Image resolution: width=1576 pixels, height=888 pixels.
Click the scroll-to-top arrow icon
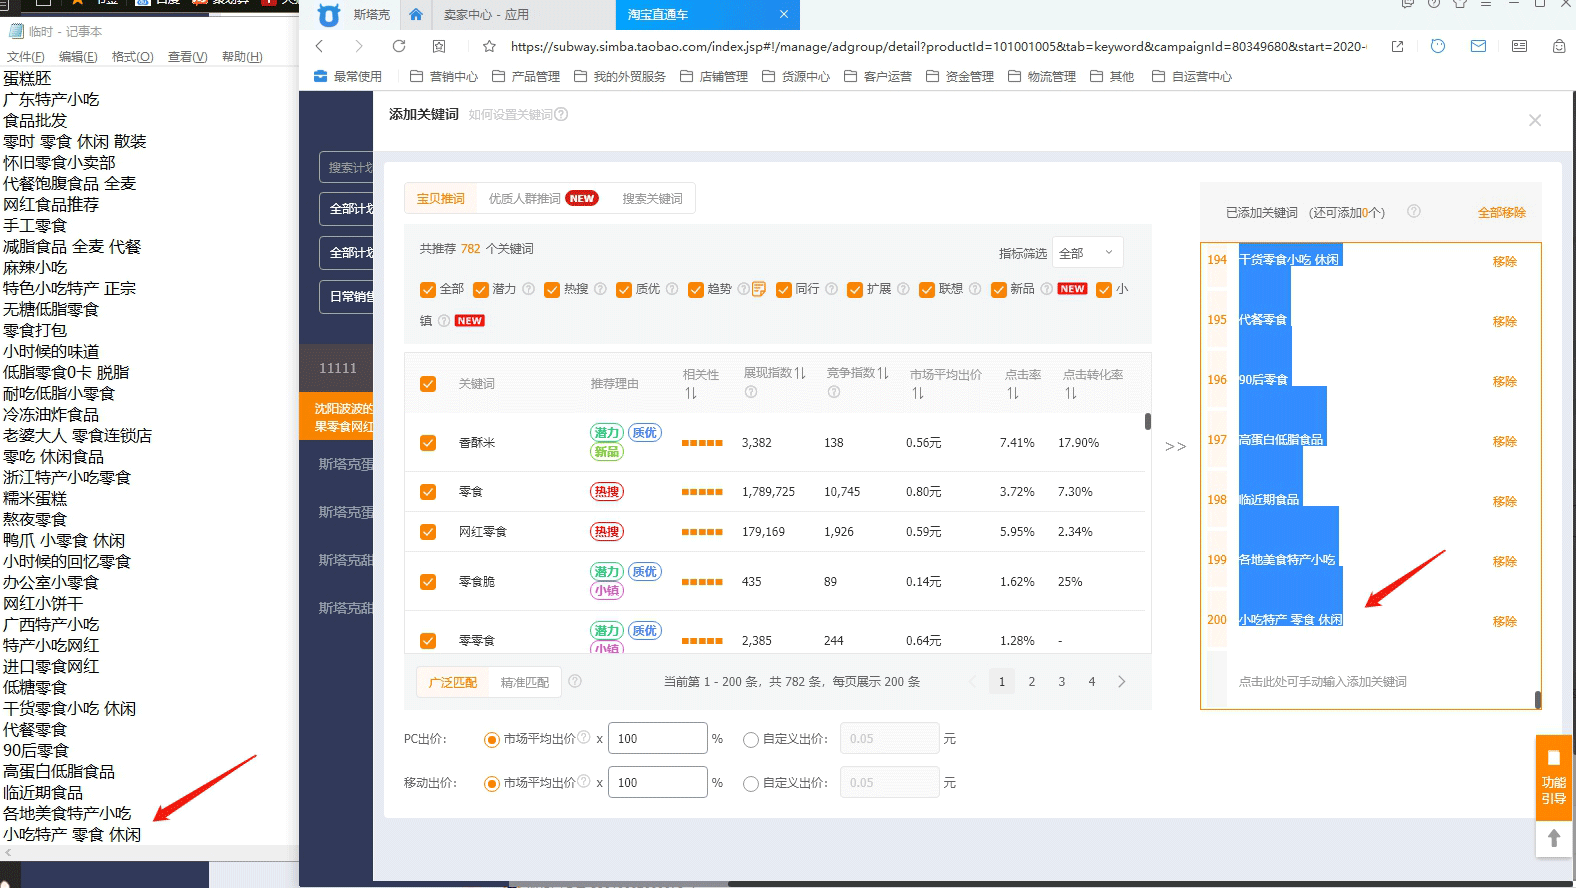[1553, 838]
